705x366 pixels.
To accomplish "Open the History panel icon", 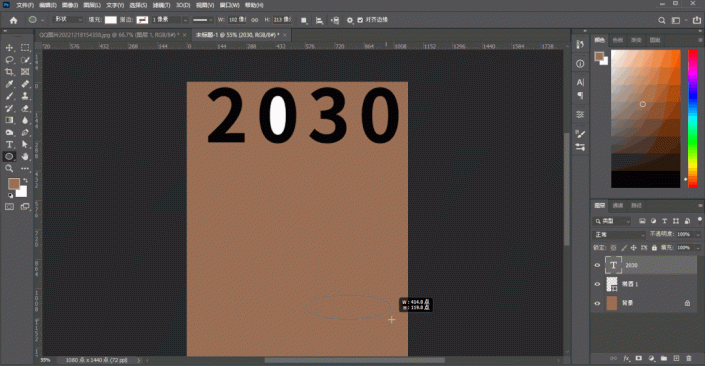I will [x=580, y=44].
